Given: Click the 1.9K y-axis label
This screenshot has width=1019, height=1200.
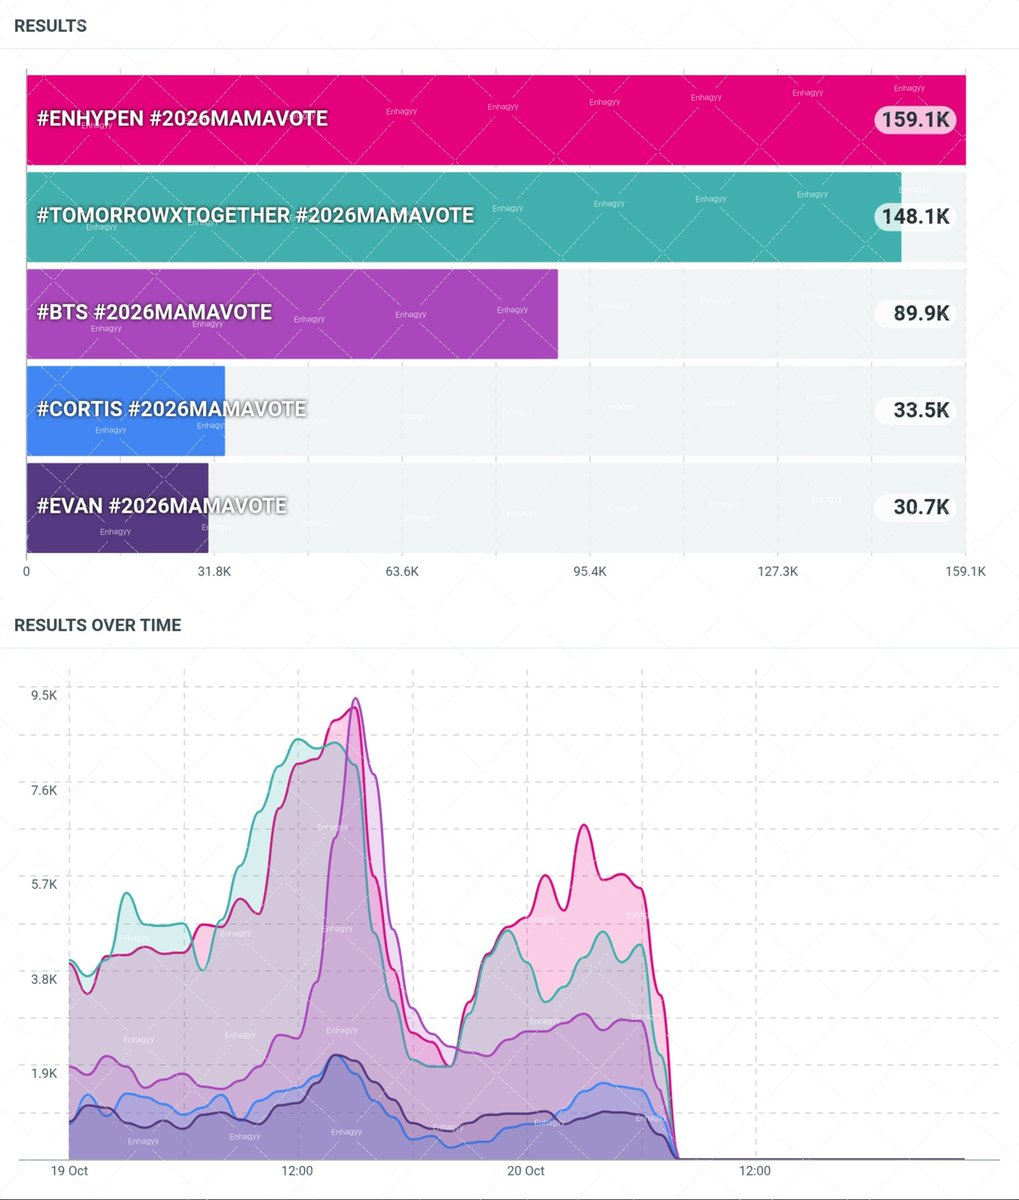Looking at the screenshot, I should (44, 1073).
